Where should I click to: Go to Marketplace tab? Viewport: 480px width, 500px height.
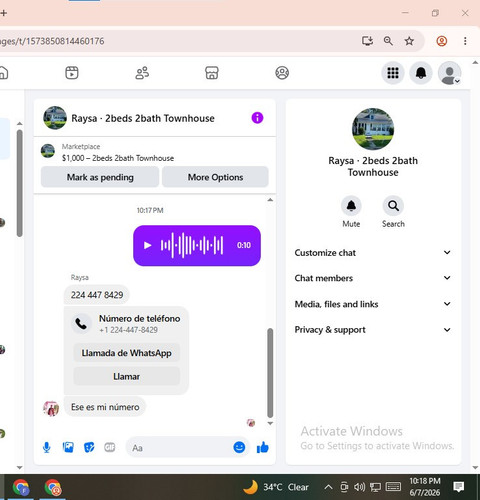click(212, 73)
